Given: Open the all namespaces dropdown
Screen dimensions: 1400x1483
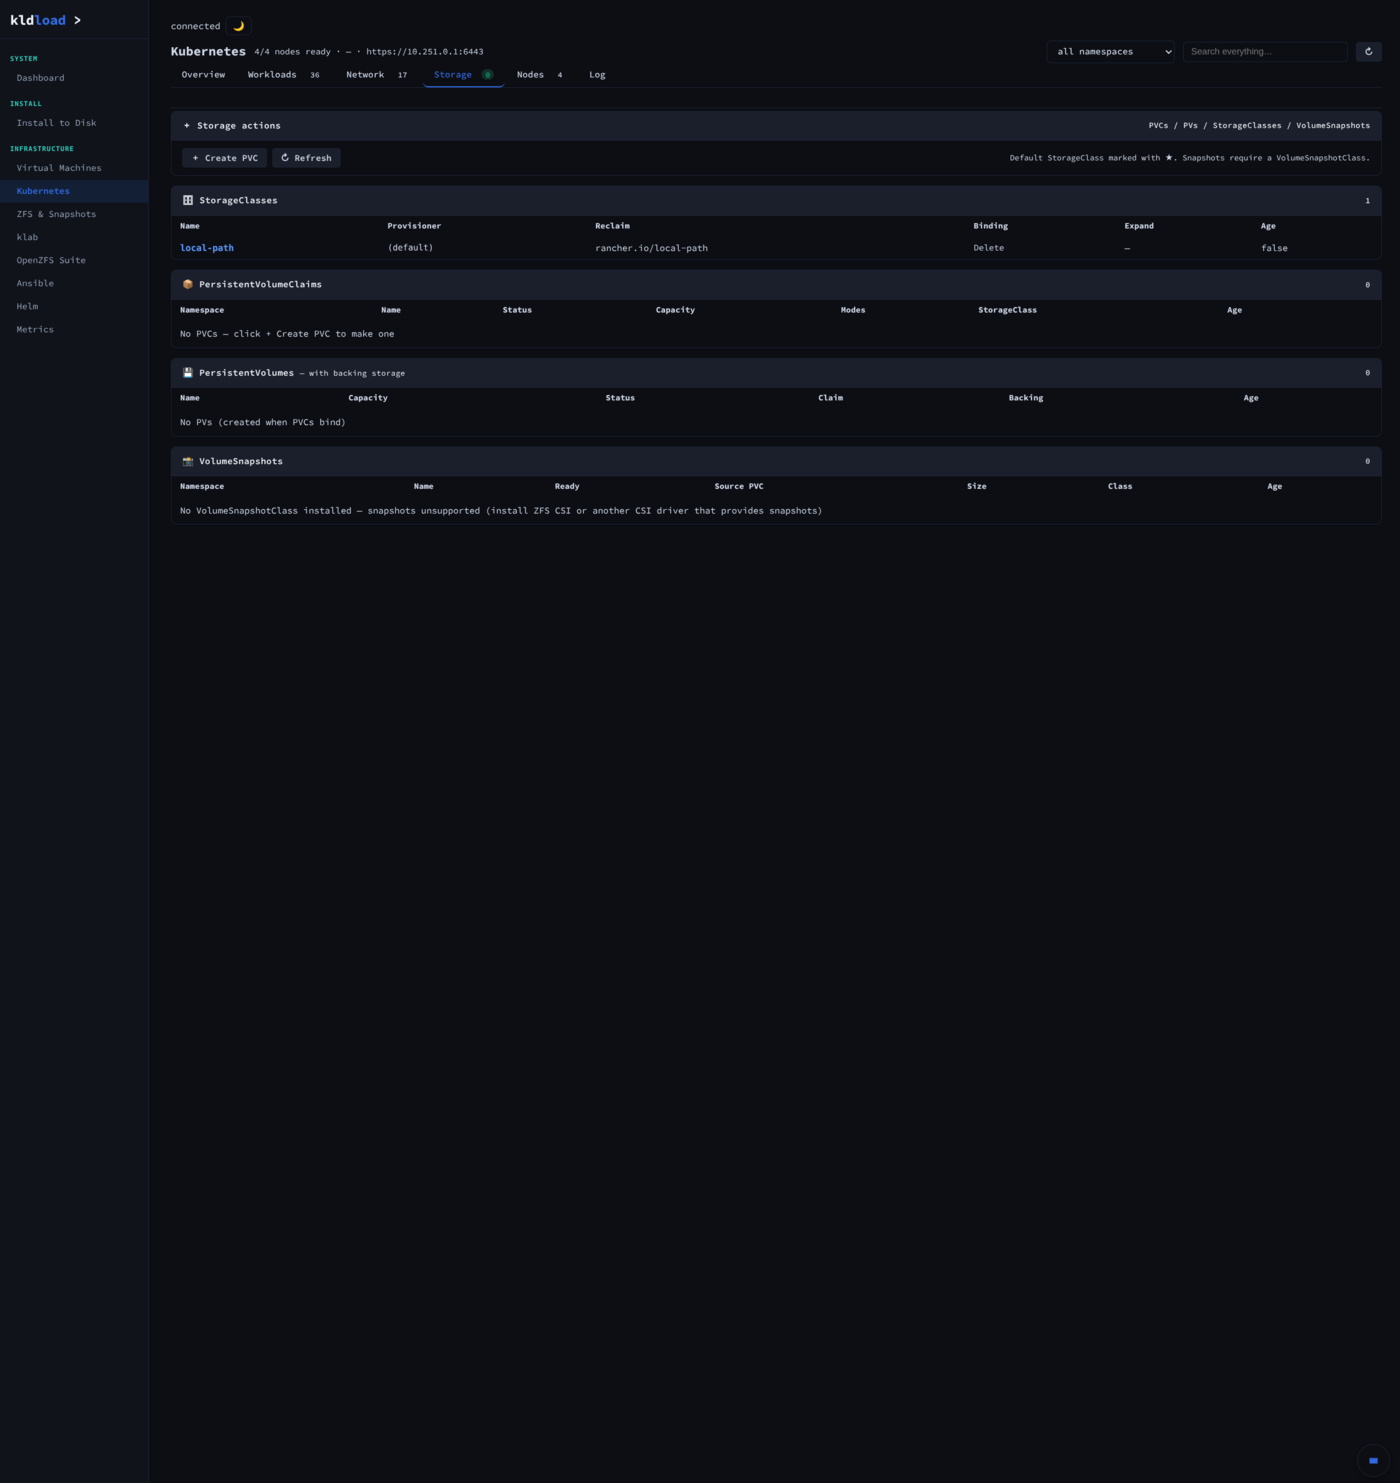Looking at the screenshot, I should 1110,51.
